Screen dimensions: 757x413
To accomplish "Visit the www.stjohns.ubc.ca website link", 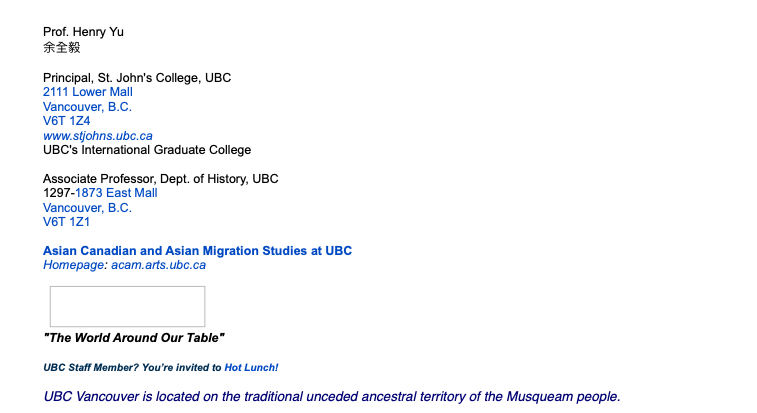I will 98,136.
